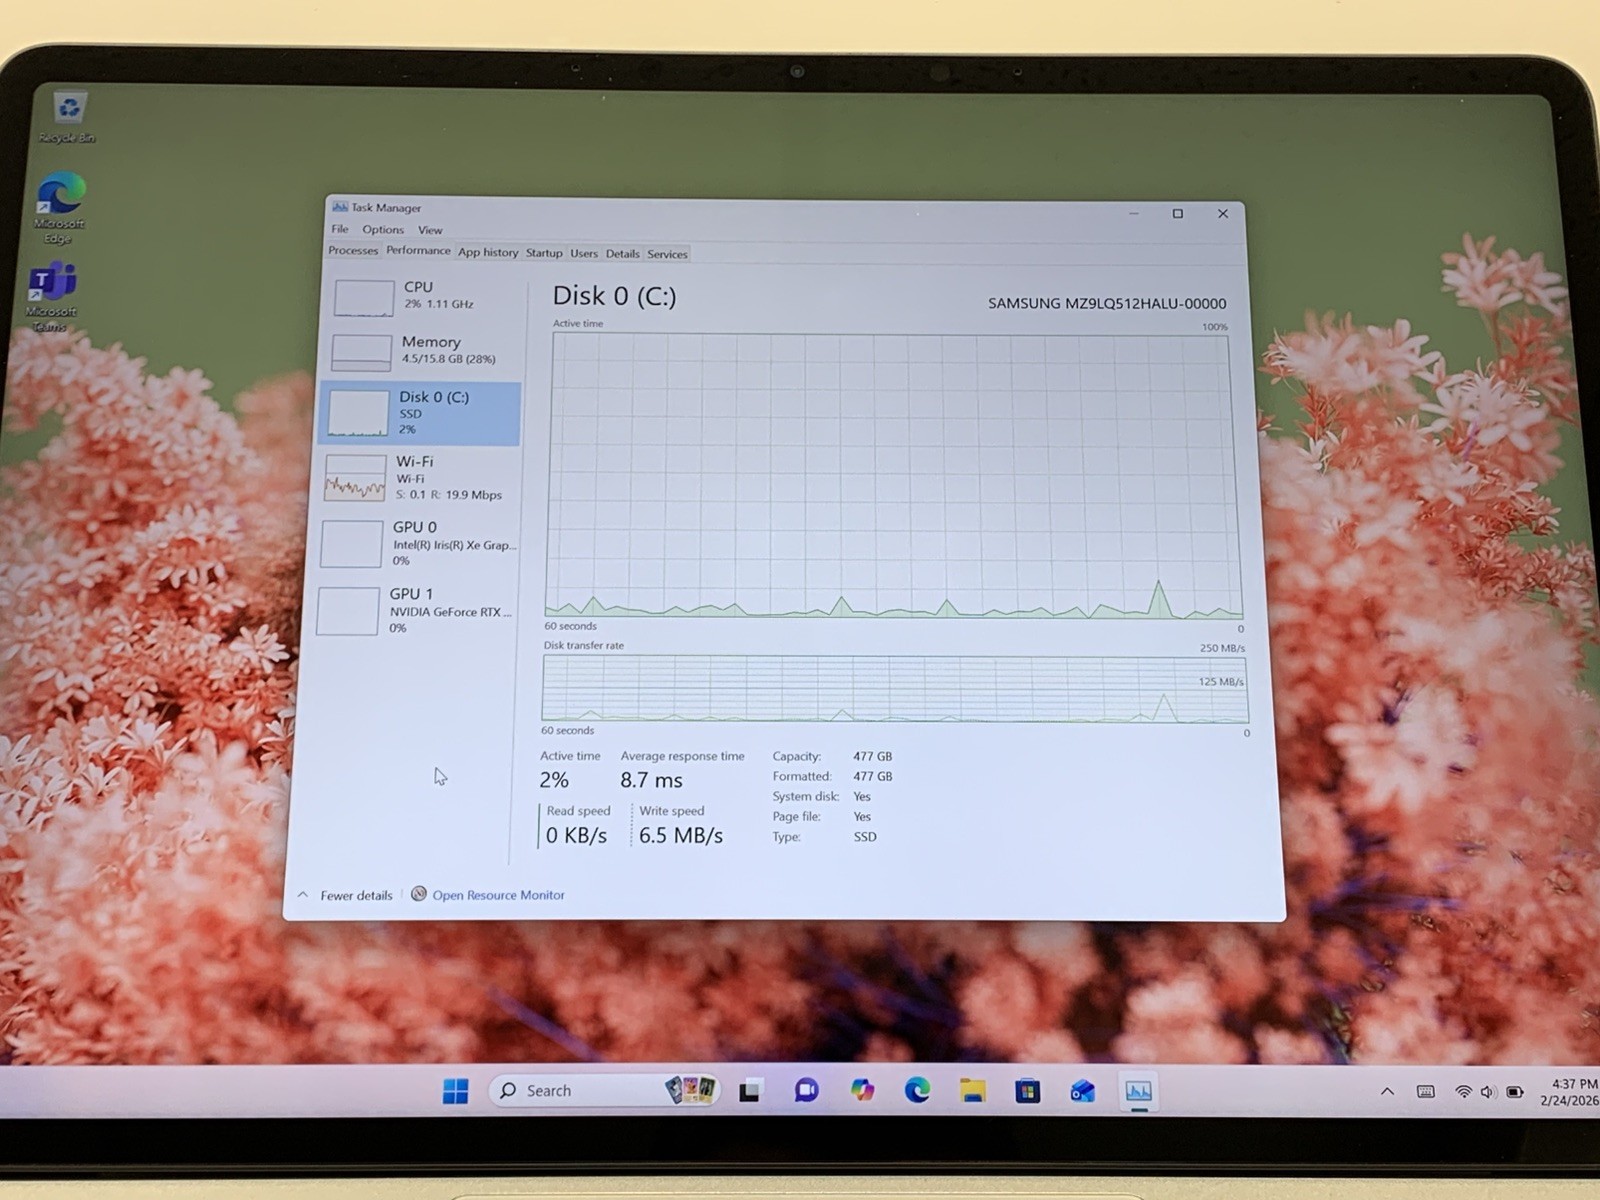This screenshot has height=1200, width=1600.
Task: Switch to the Processes tab
Action: coord(353,251)
